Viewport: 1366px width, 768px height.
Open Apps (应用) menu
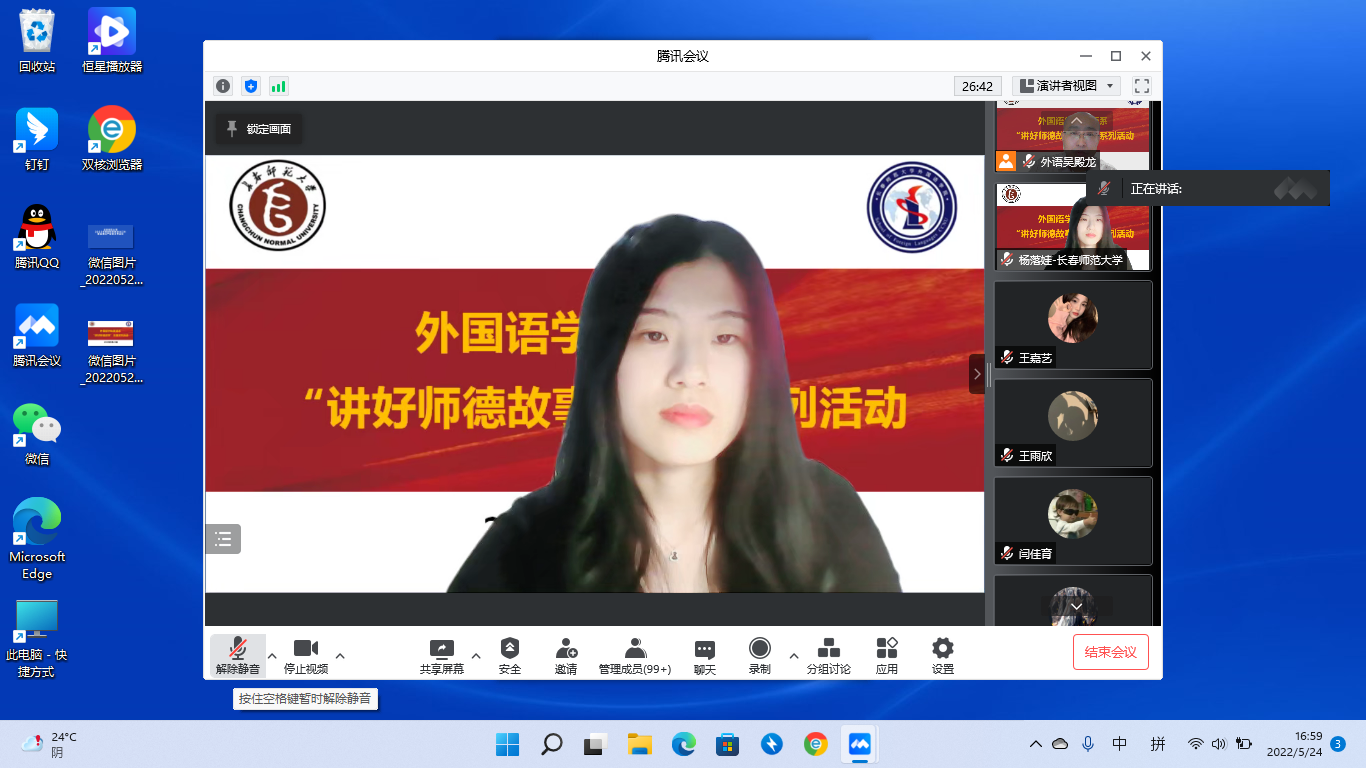coord(887,655)
